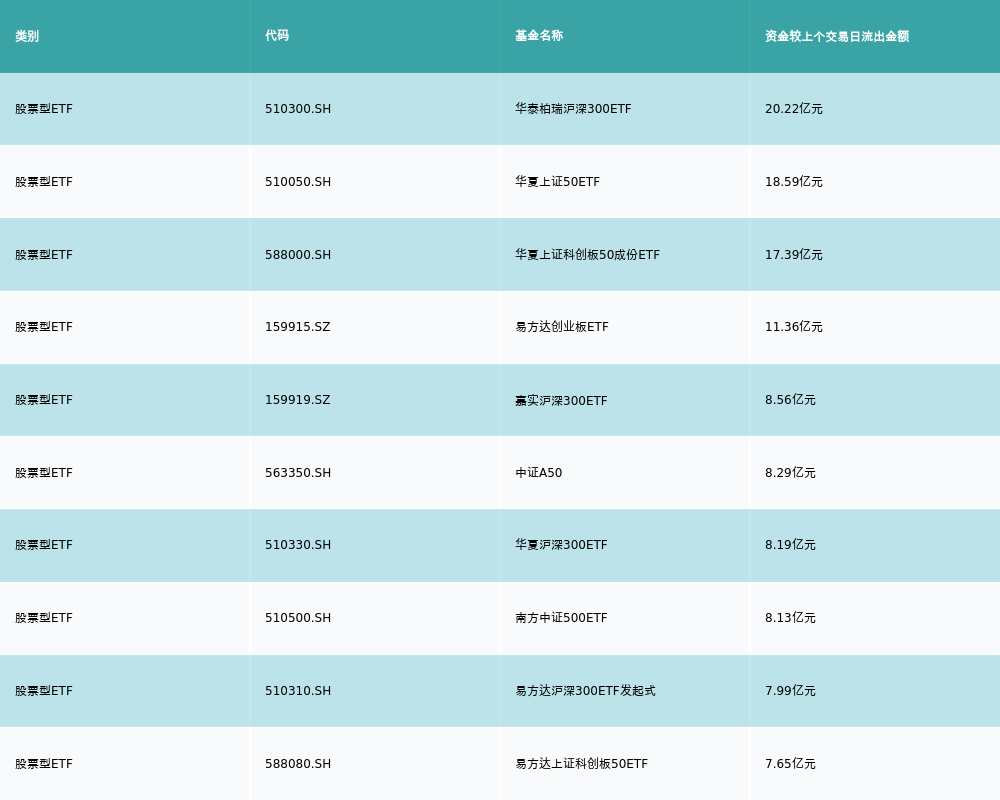Click fund name 易方达上证科创板50ETF
The height and width of the screenshot is (800, 1000).
pyautogui.click(x=581, y=764)
